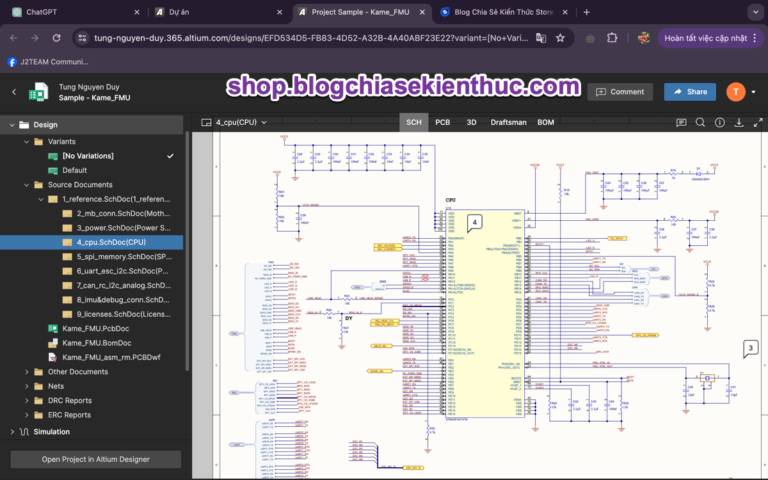The width and height of the screenshot is (768, 480).
Task: Open the comments panel icon in viewer toolbar
Action: coord(681,122)
